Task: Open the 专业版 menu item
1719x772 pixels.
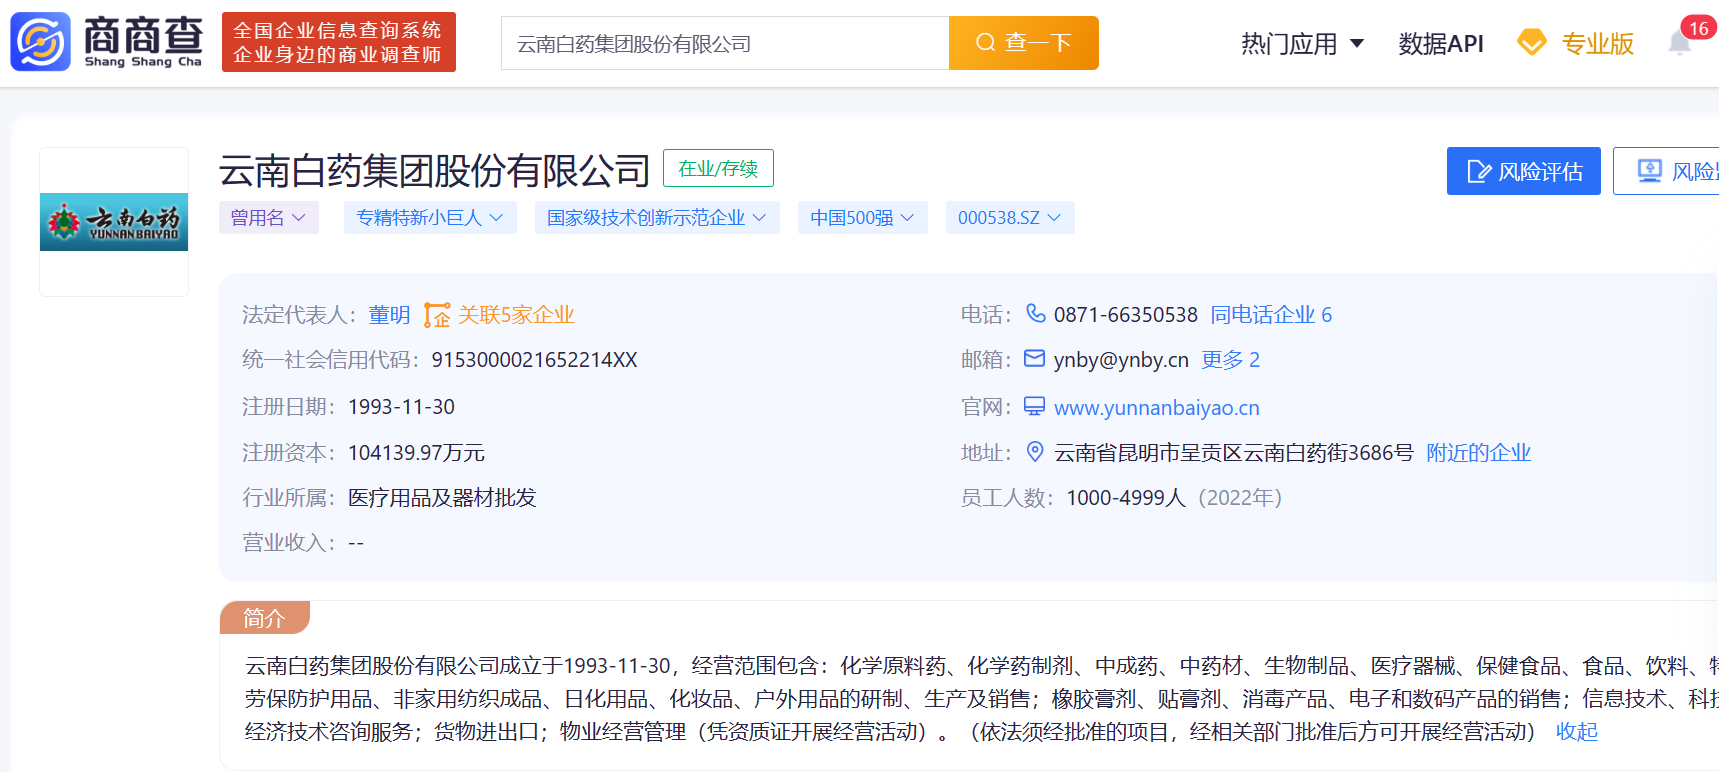Action: point(1598,43)
